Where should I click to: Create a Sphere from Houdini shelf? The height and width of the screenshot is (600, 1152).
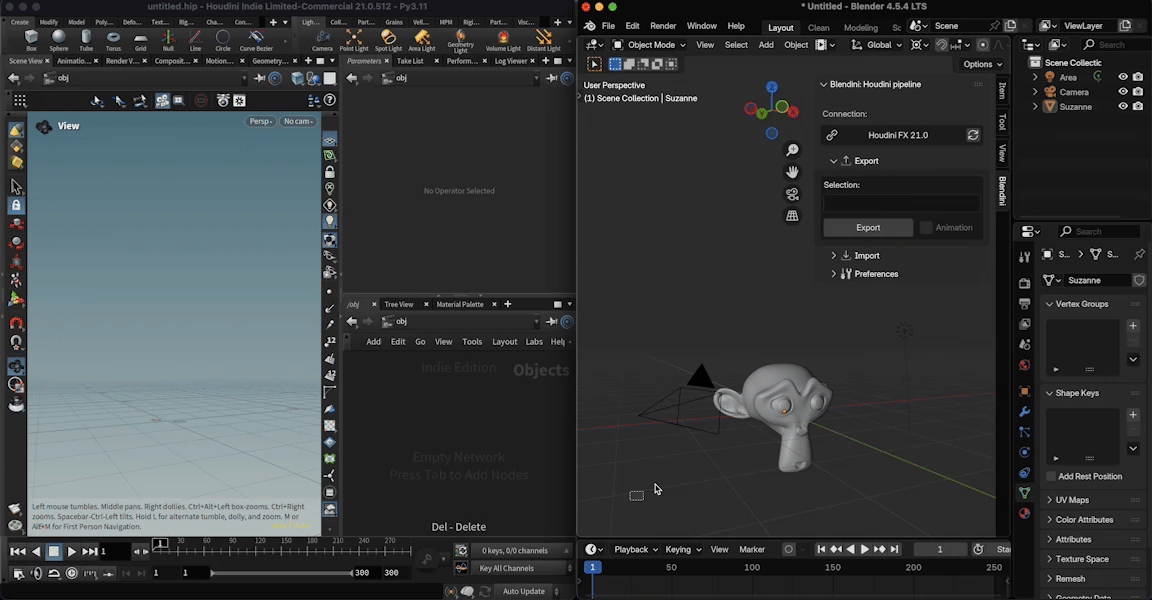59,40
